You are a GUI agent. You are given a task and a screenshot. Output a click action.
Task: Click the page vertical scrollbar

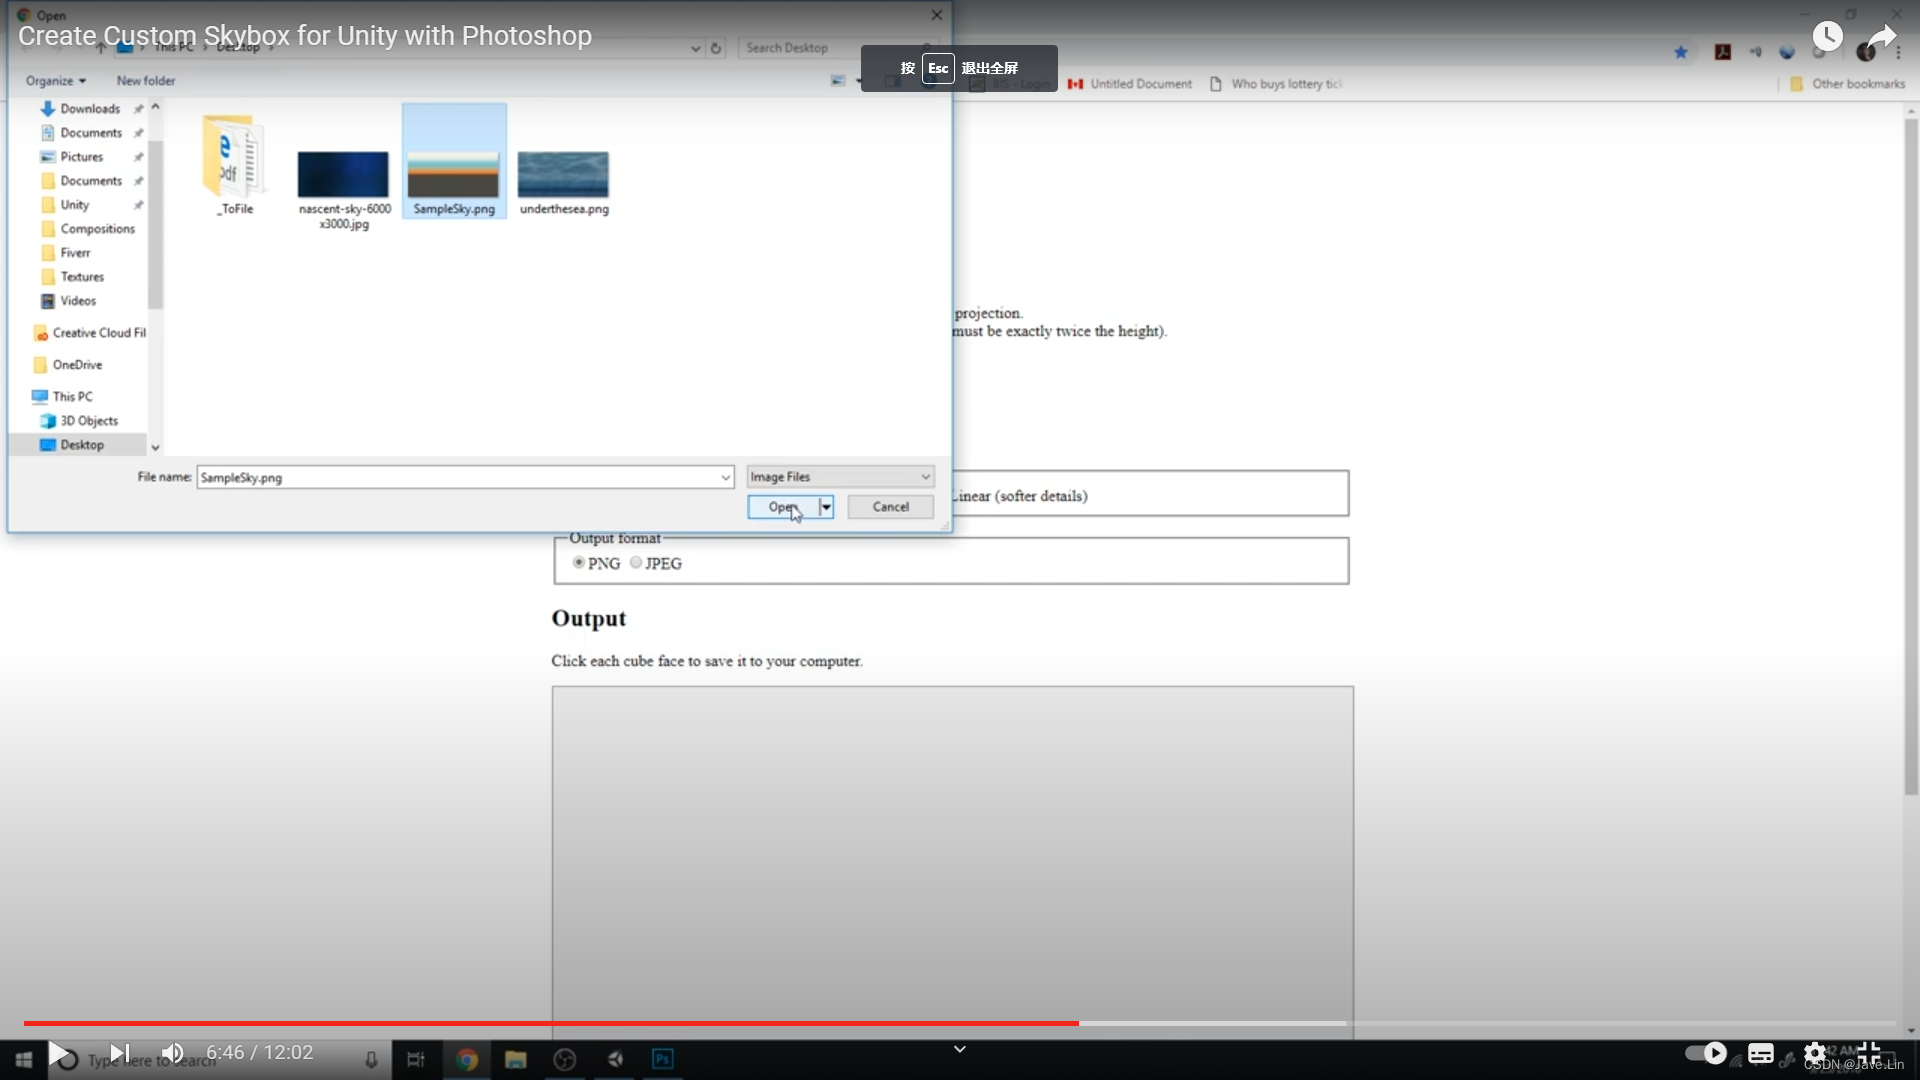click(x=1911, y=456)
